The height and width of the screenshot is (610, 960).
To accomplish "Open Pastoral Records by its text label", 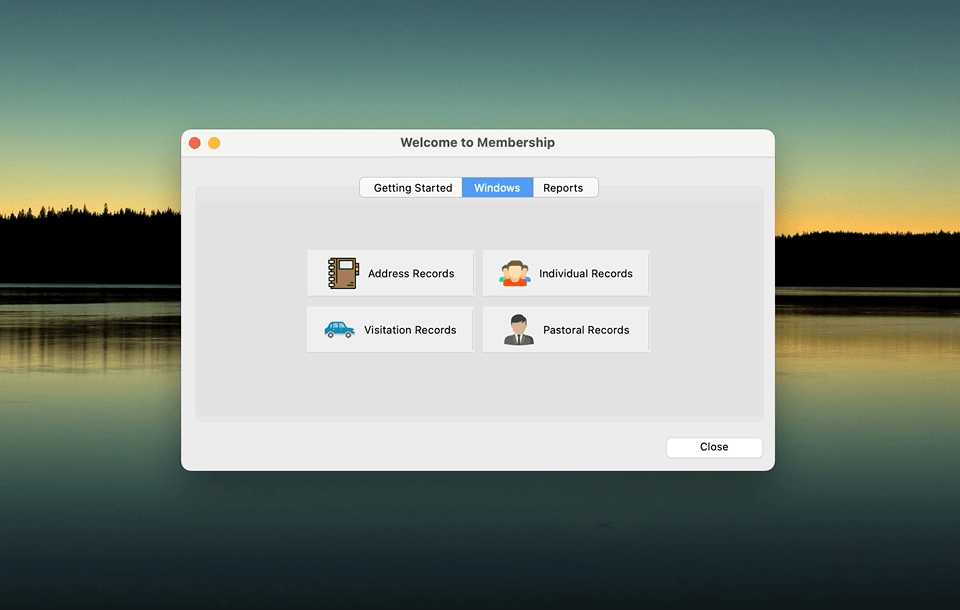I will point(586,330).
